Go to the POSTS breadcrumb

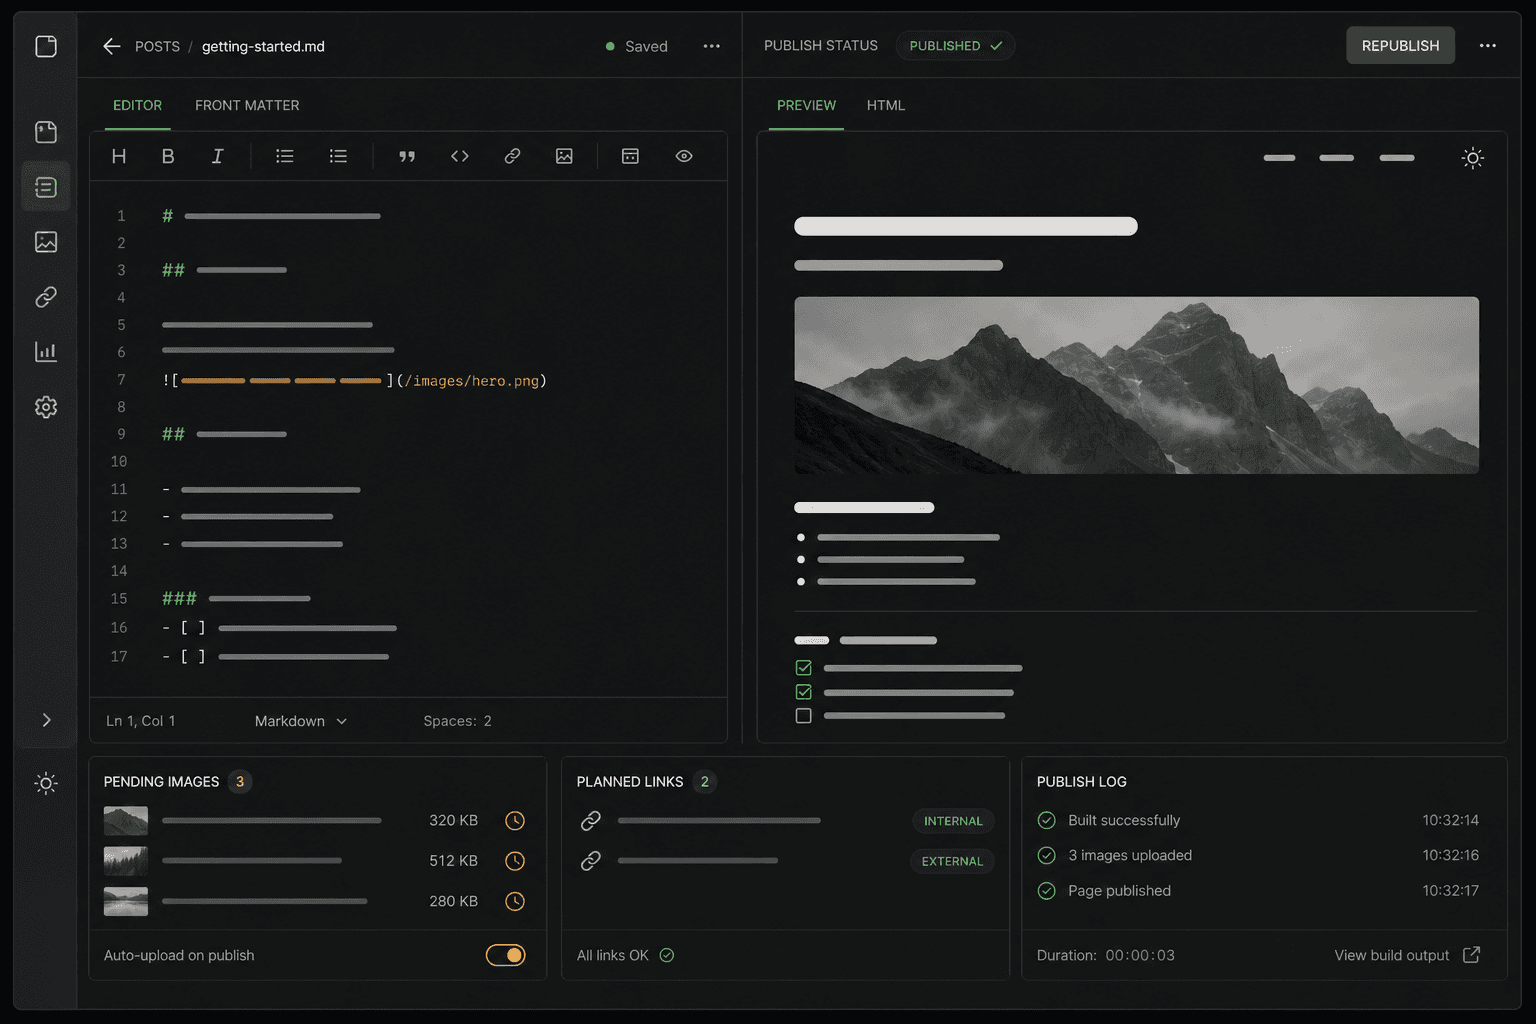(x=157, y=46)
